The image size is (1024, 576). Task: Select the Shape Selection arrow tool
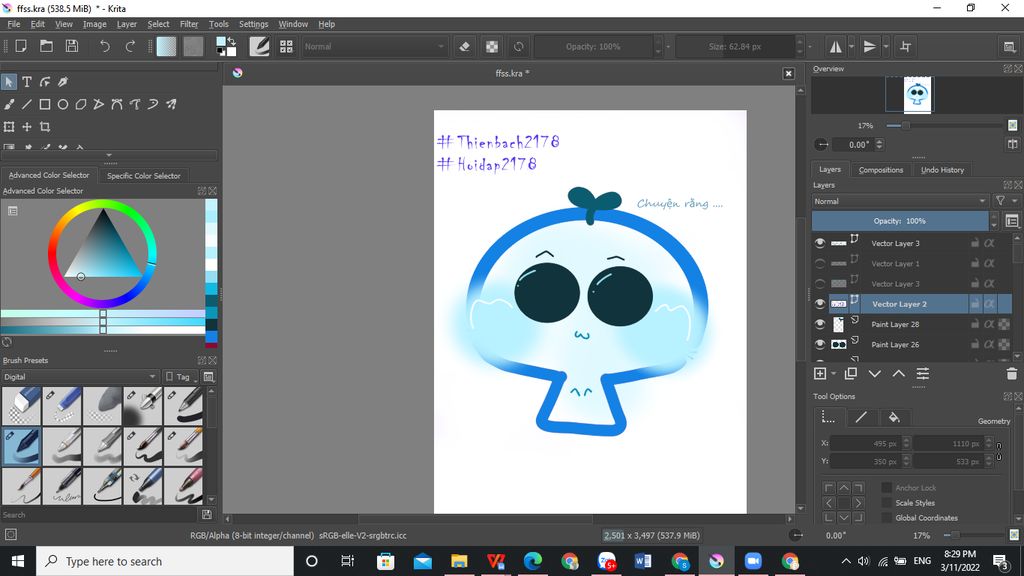click(9, 82)
